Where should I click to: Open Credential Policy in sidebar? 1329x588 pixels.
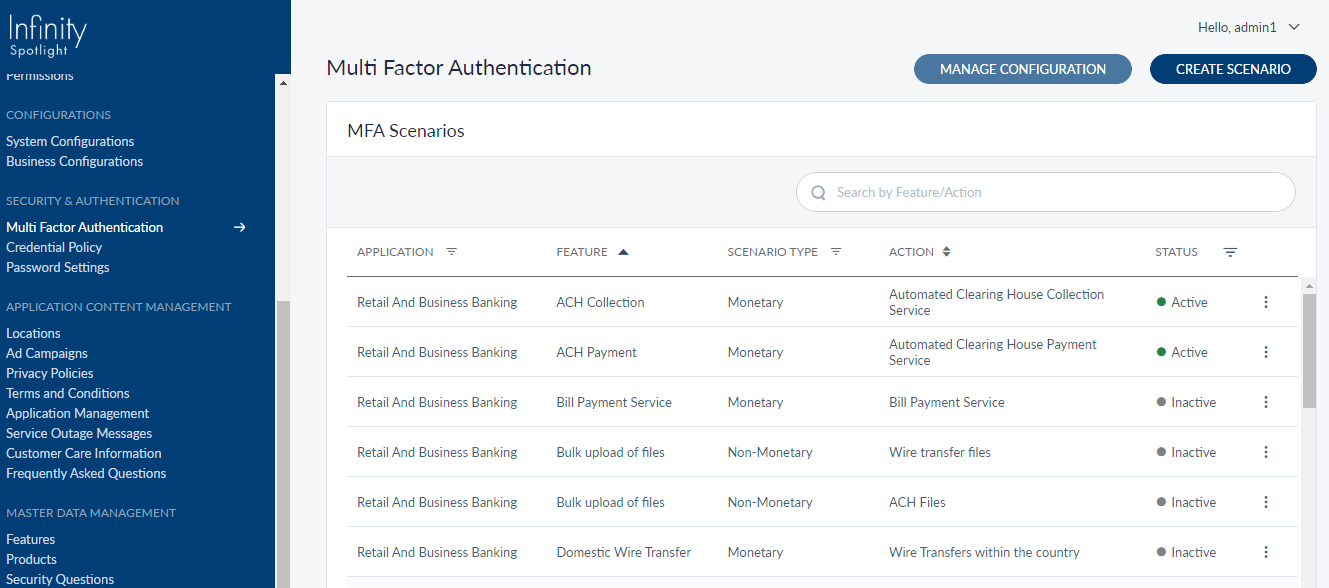coord(54,247)
